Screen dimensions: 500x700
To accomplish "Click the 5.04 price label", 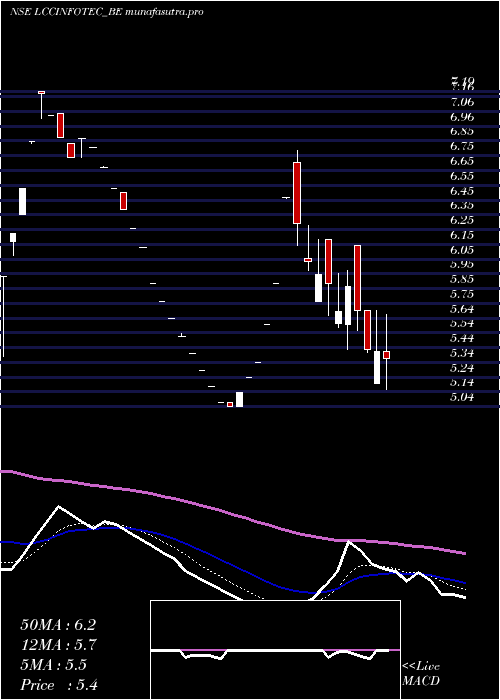I will click(462, 397).
